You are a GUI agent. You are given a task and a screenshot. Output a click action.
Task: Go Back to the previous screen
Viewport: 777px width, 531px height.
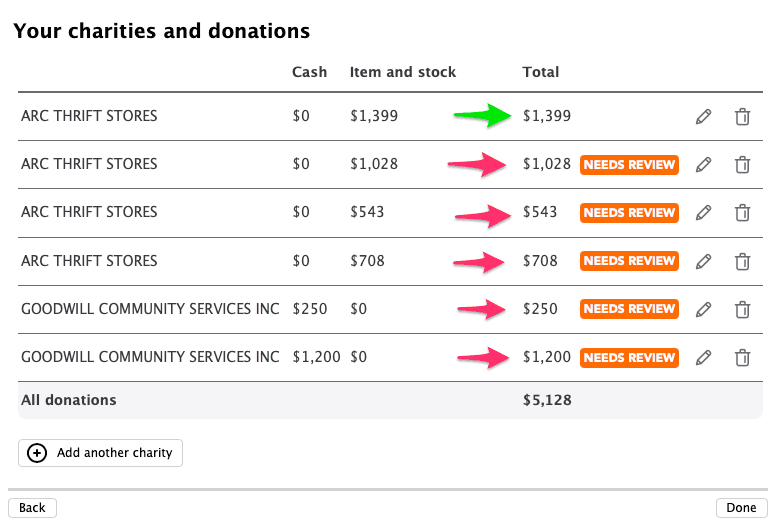pos(32,508)
